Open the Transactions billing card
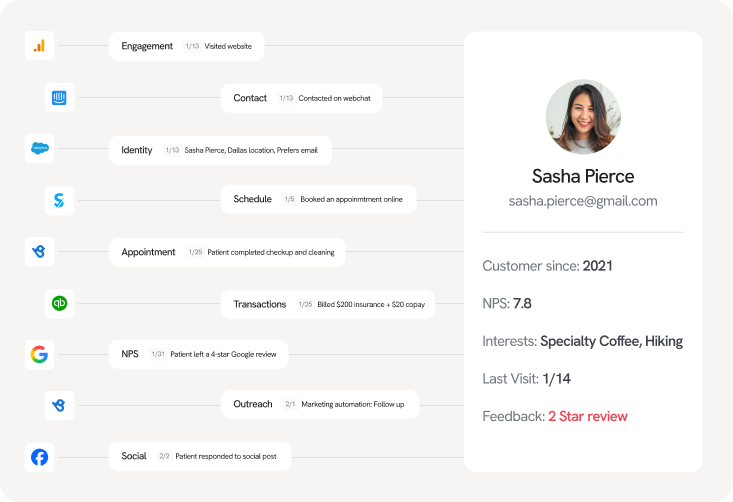The width and height of the screenshot is (733, 502). click(x=328, y=304)
